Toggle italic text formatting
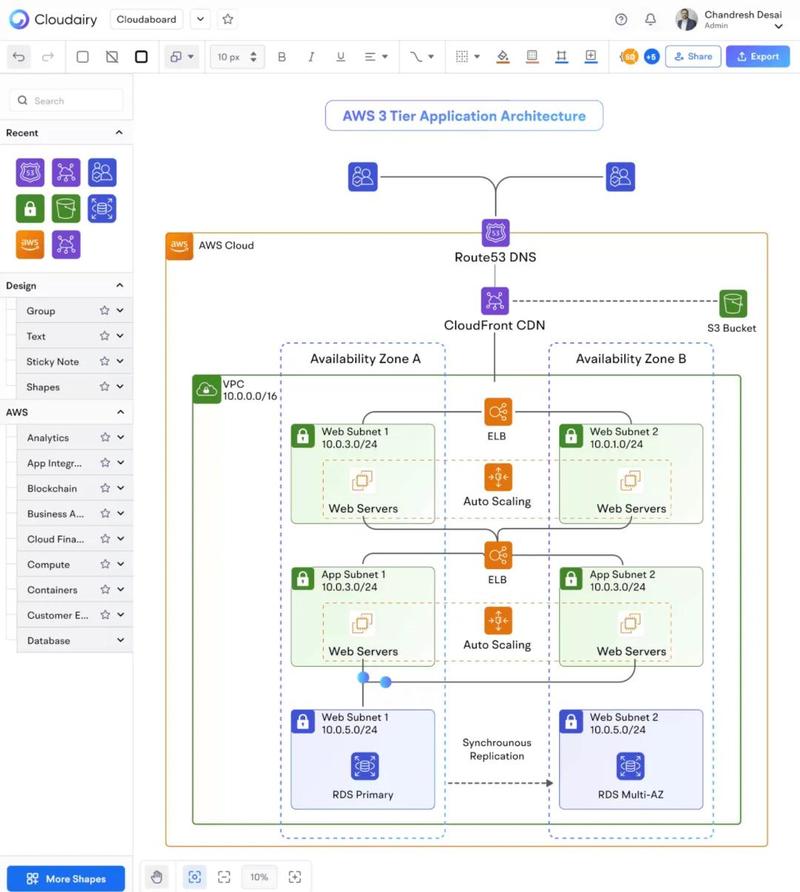This screenshot has height=892, width=800. (x=311, y=57)
